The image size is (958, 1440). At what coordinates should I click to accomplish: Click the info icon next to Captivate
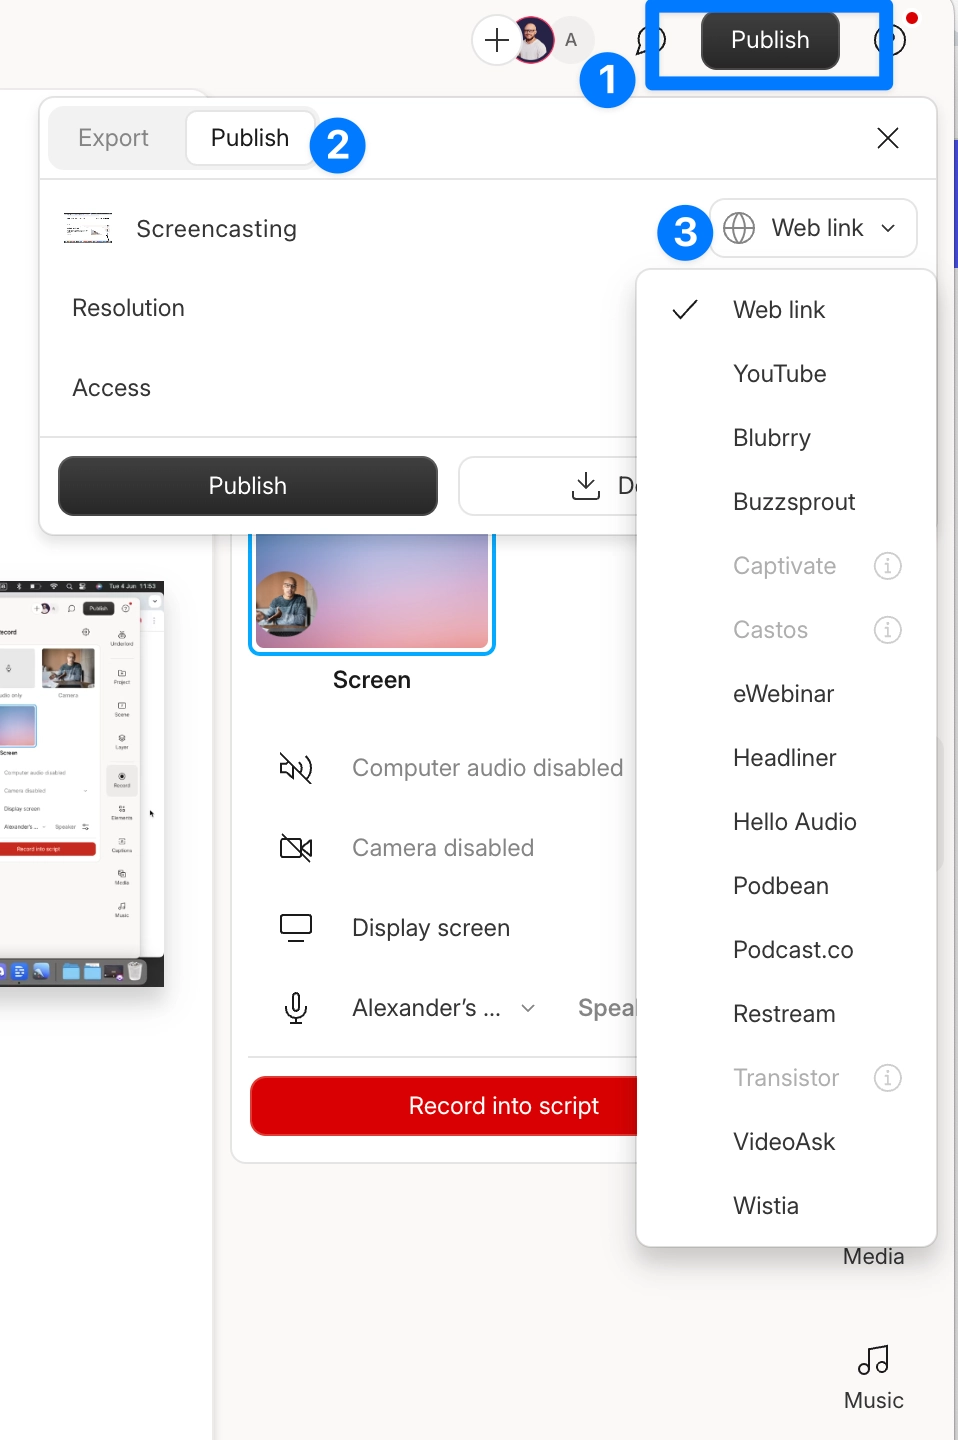tap(888, 566)
